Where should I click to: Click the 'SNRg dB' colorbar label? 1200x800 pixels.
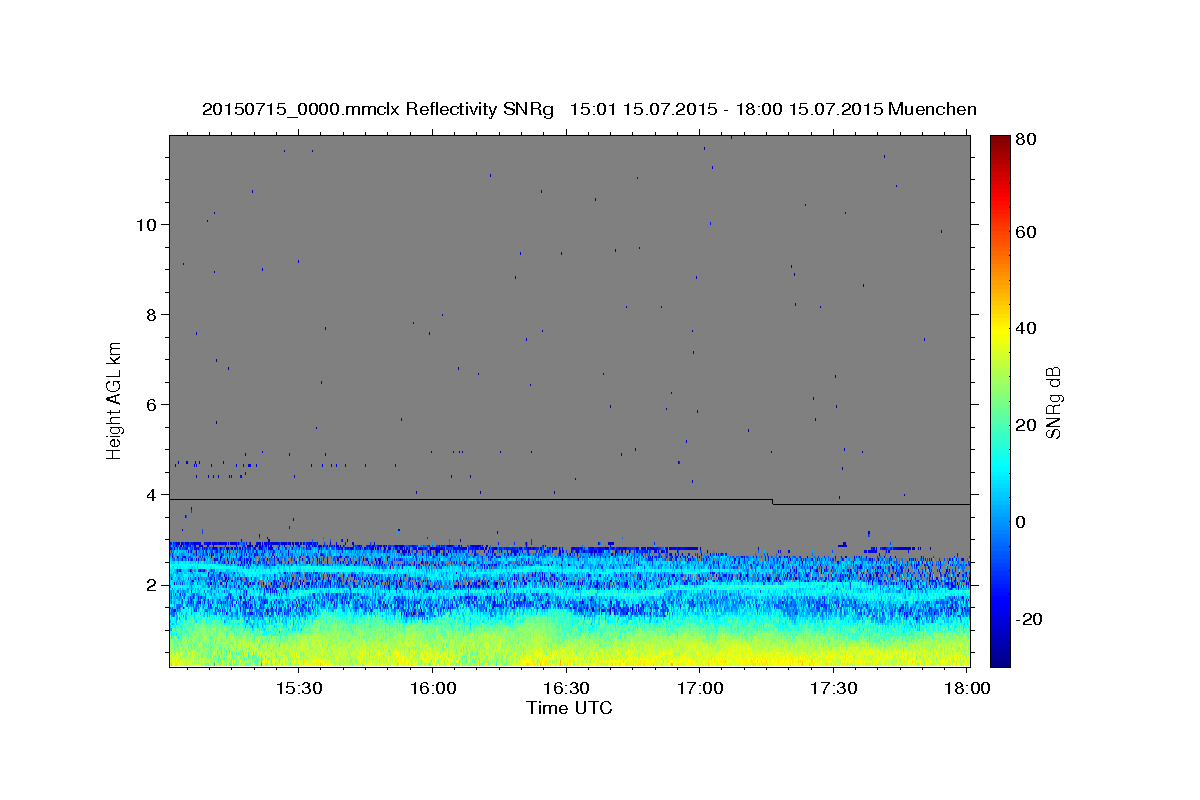[1052, 401]
